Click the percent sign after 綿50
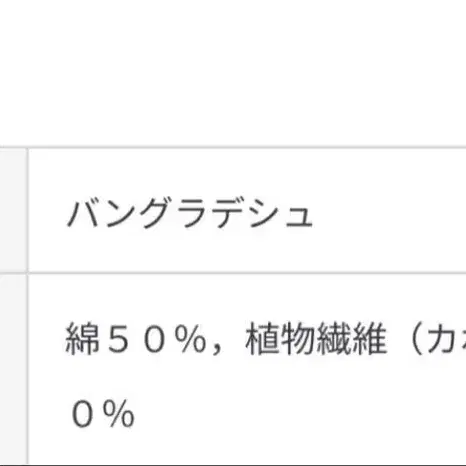 tap(191, 339)
